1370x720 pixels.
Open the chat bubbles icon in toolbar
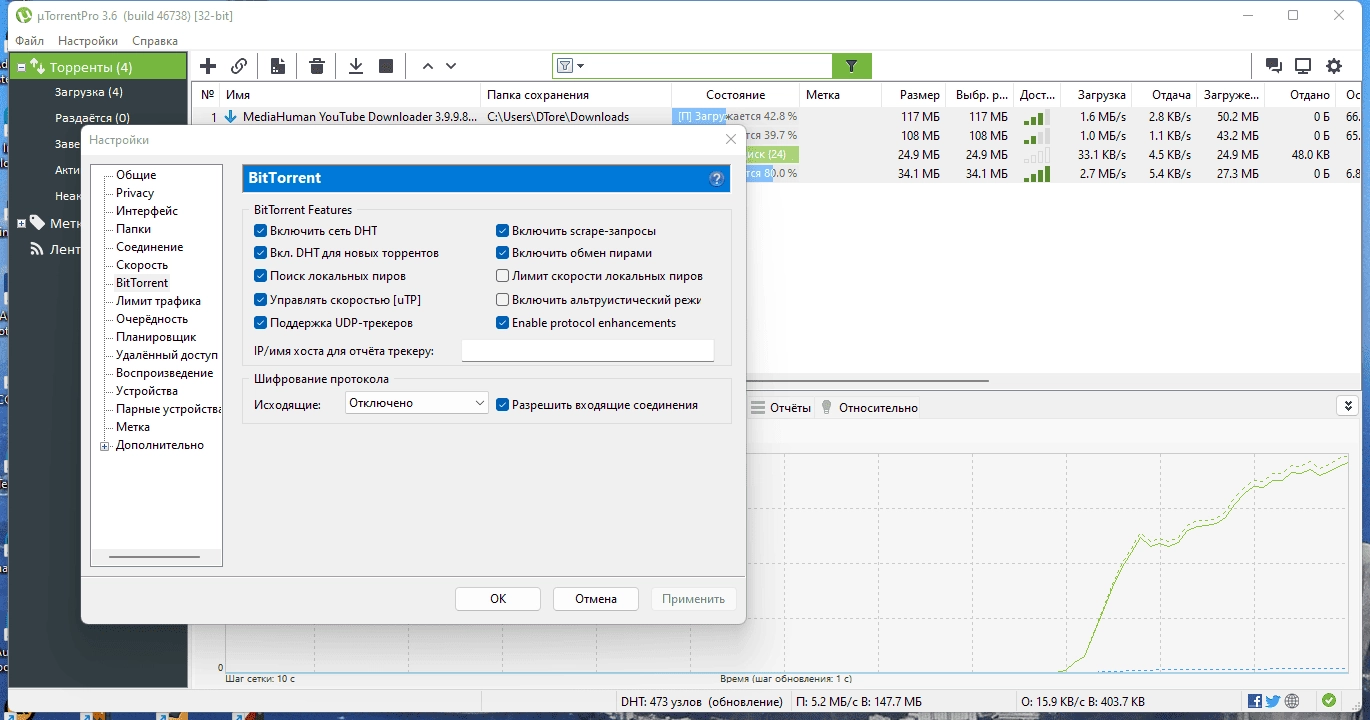tap(1274, 66)
